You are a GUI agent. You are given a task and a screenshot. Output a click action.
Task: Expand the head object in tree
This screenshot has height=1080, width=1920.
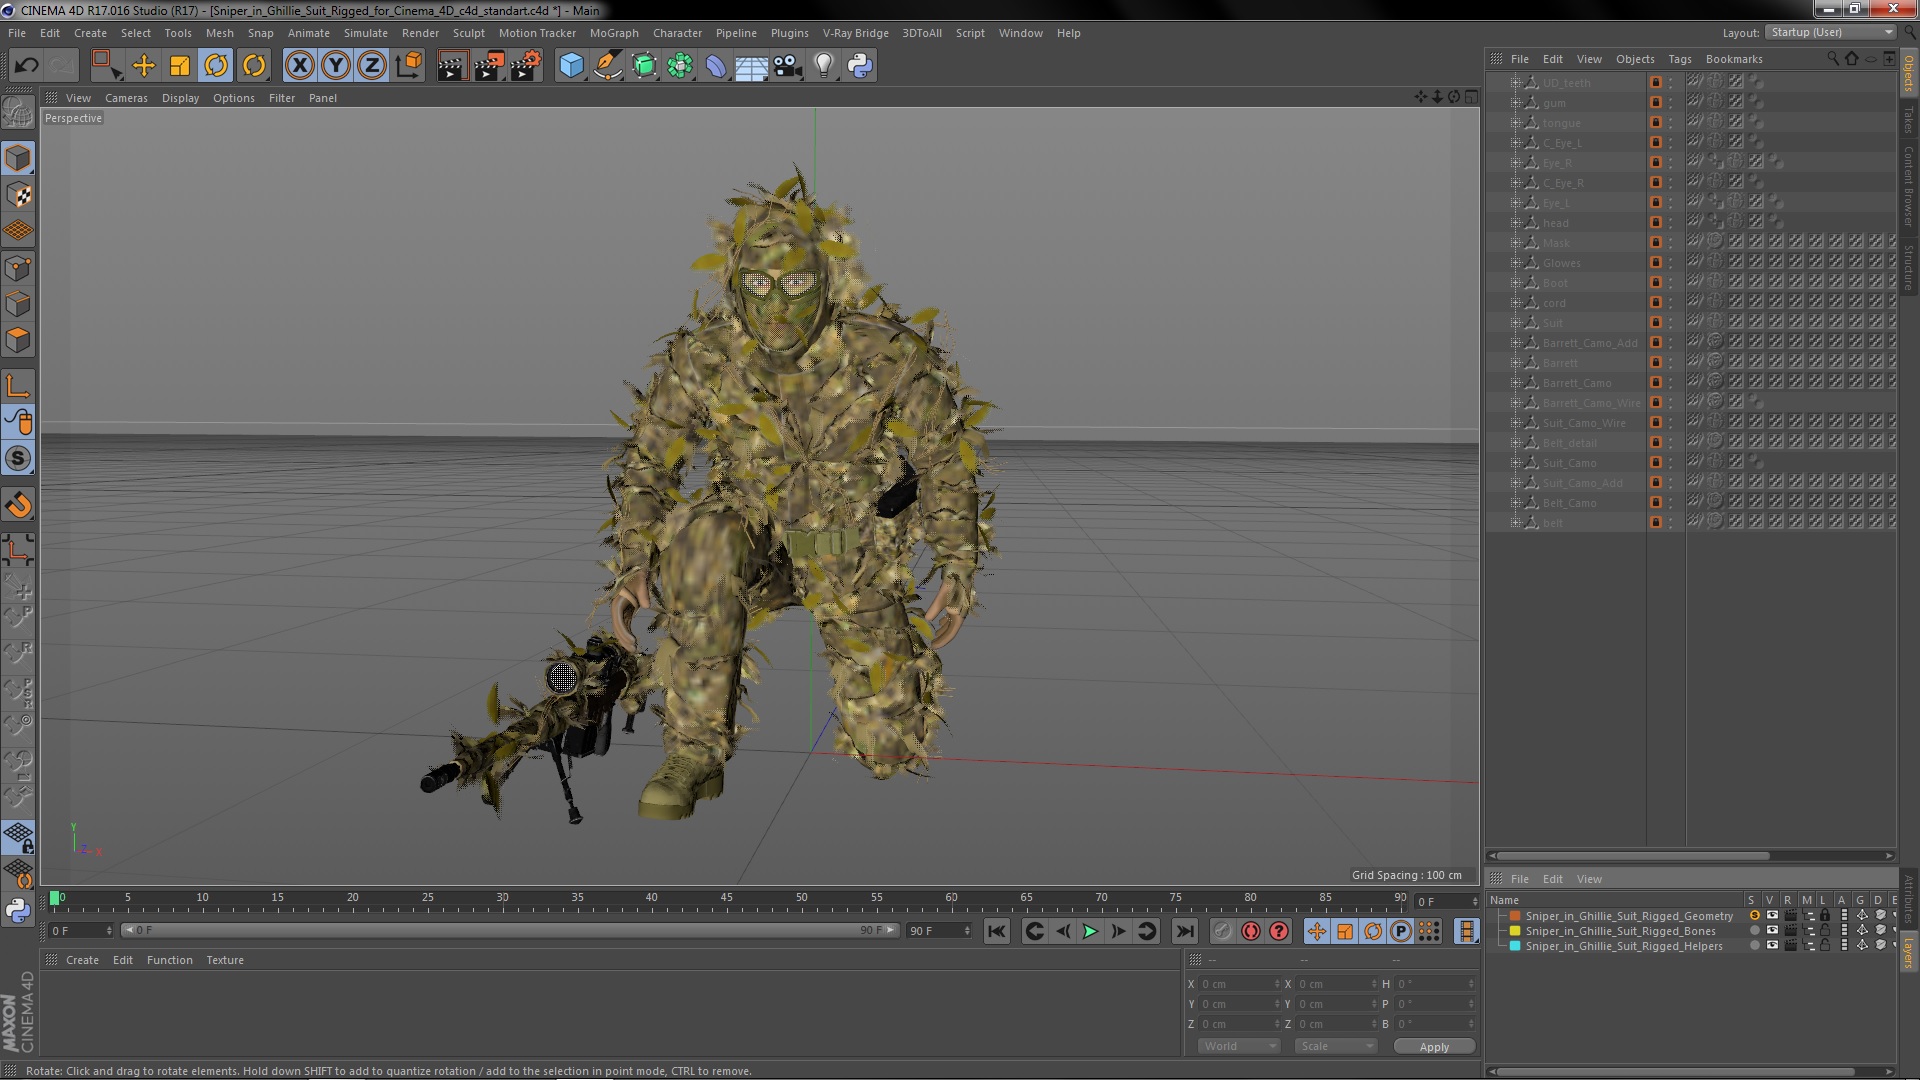coord(1515,223)
